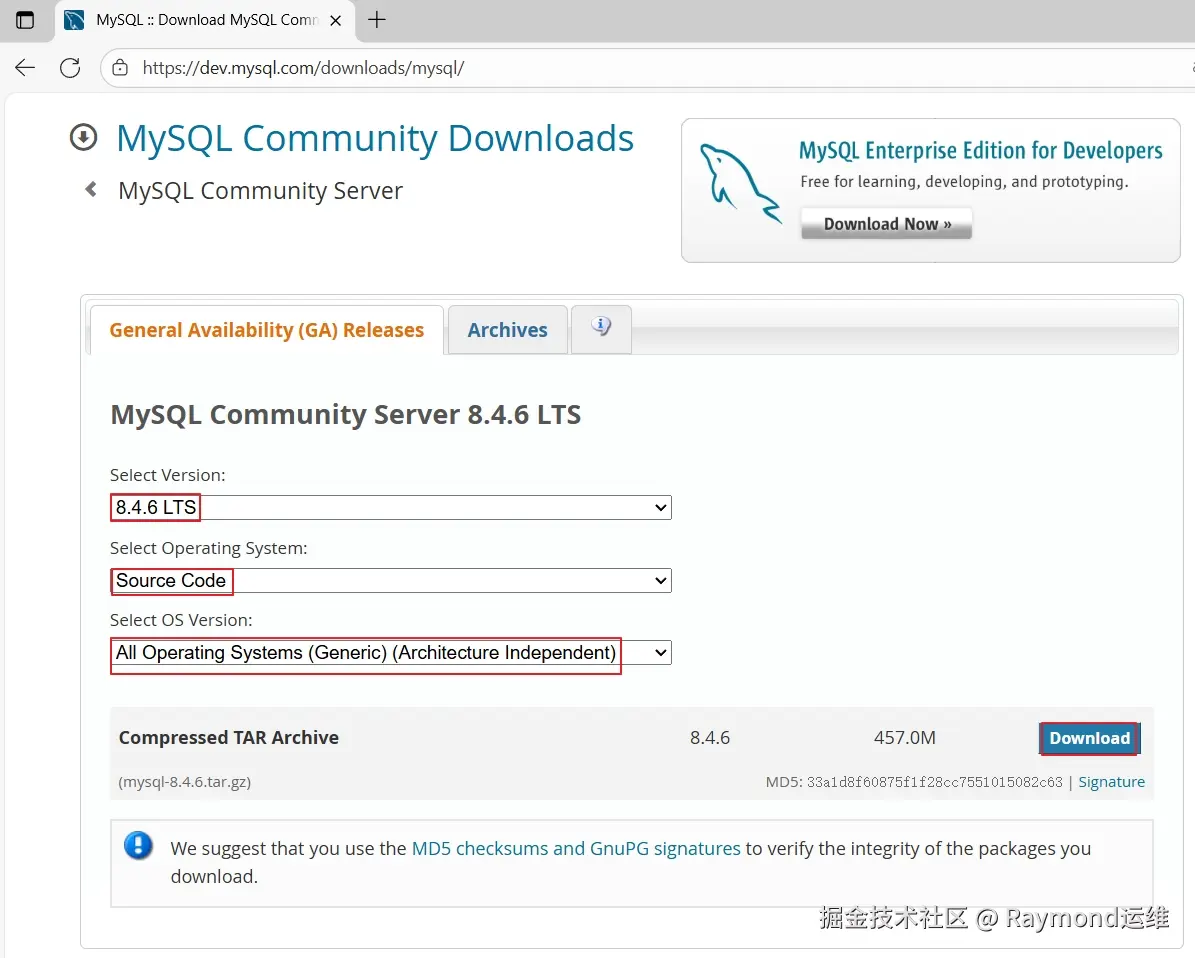The image size is (1195, 958).
Task: Click the mysql-8.4.6.tar.gz filename text
Action: 184,782
